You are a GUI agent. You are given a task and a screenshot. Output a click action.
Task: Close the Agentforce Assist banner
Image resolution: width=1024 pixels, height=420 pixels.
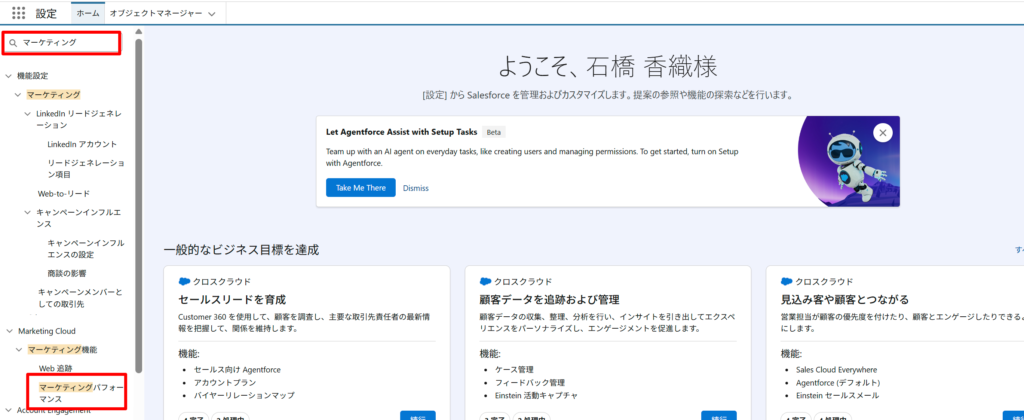click(883, 133)
